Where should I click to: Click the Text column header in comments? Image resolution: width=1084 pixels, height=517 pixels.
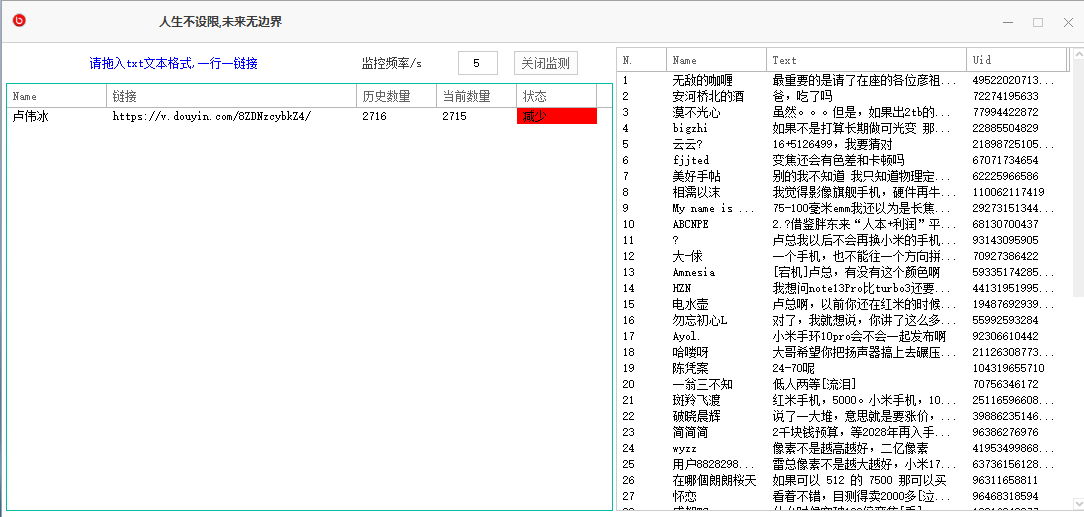(x=866, y=60)
